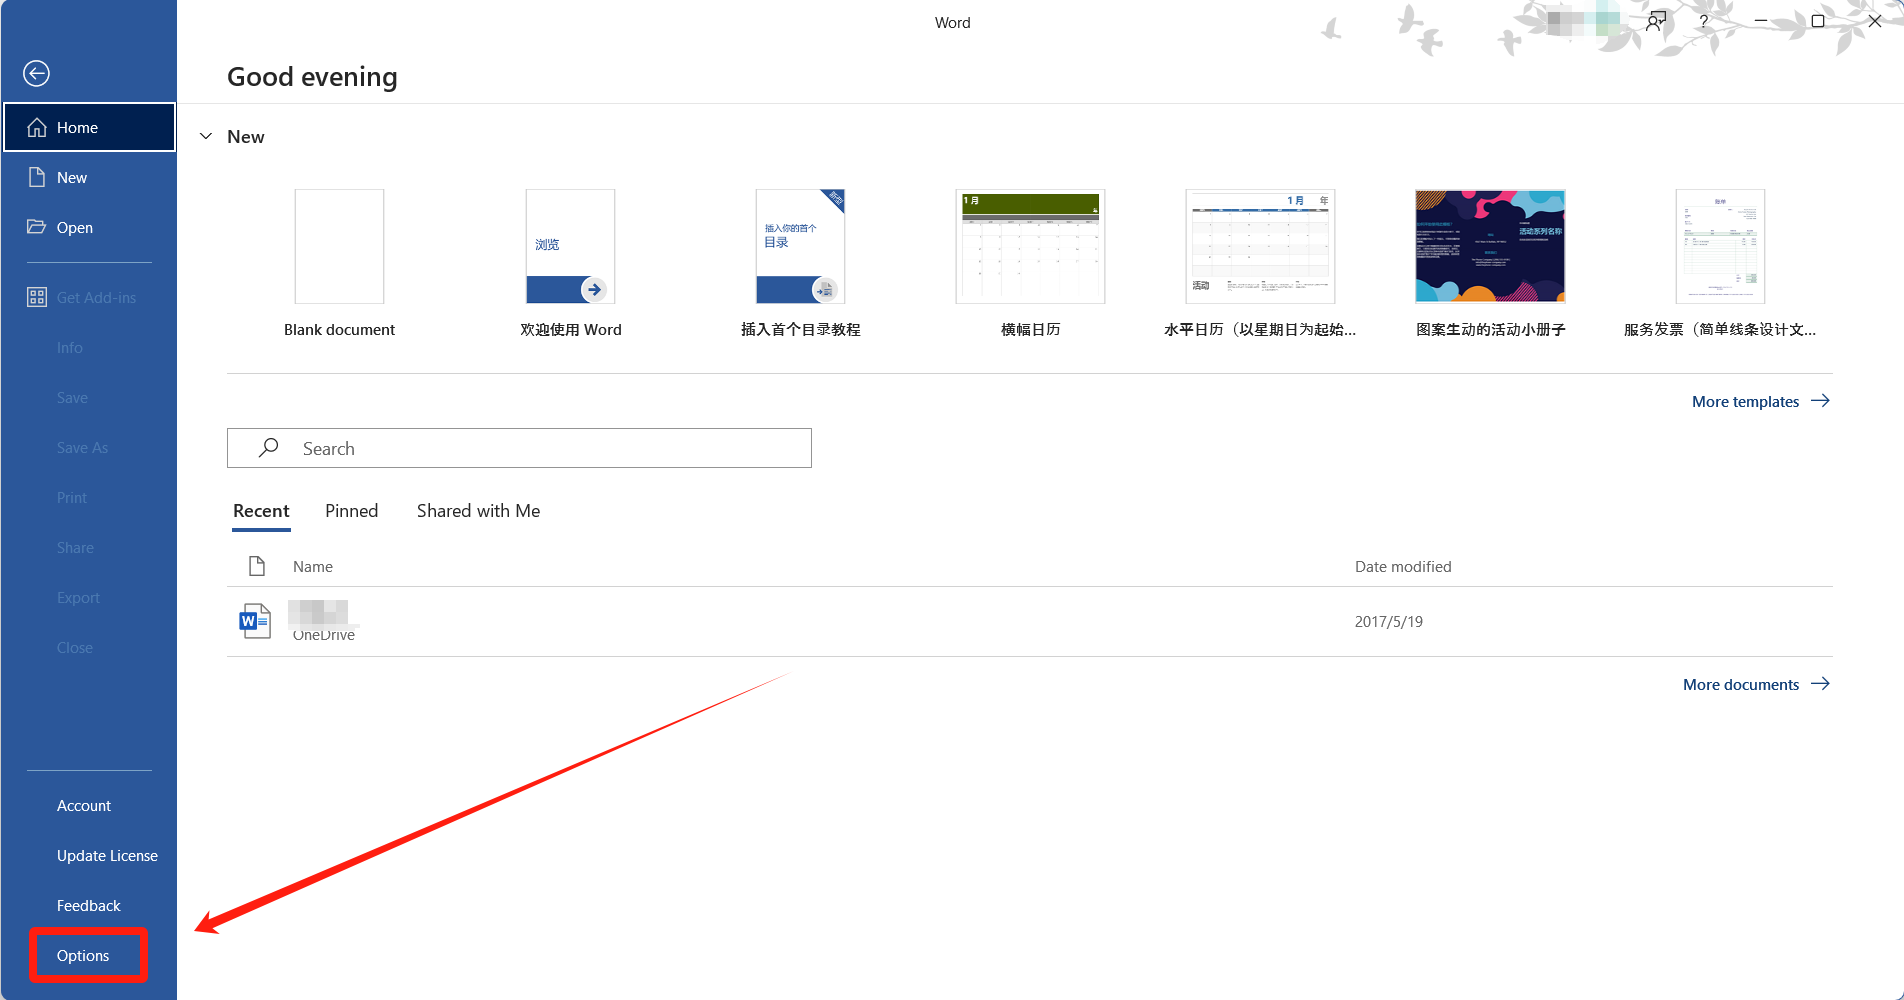
Task: Select the Recent tab
Action: [261, 511]
